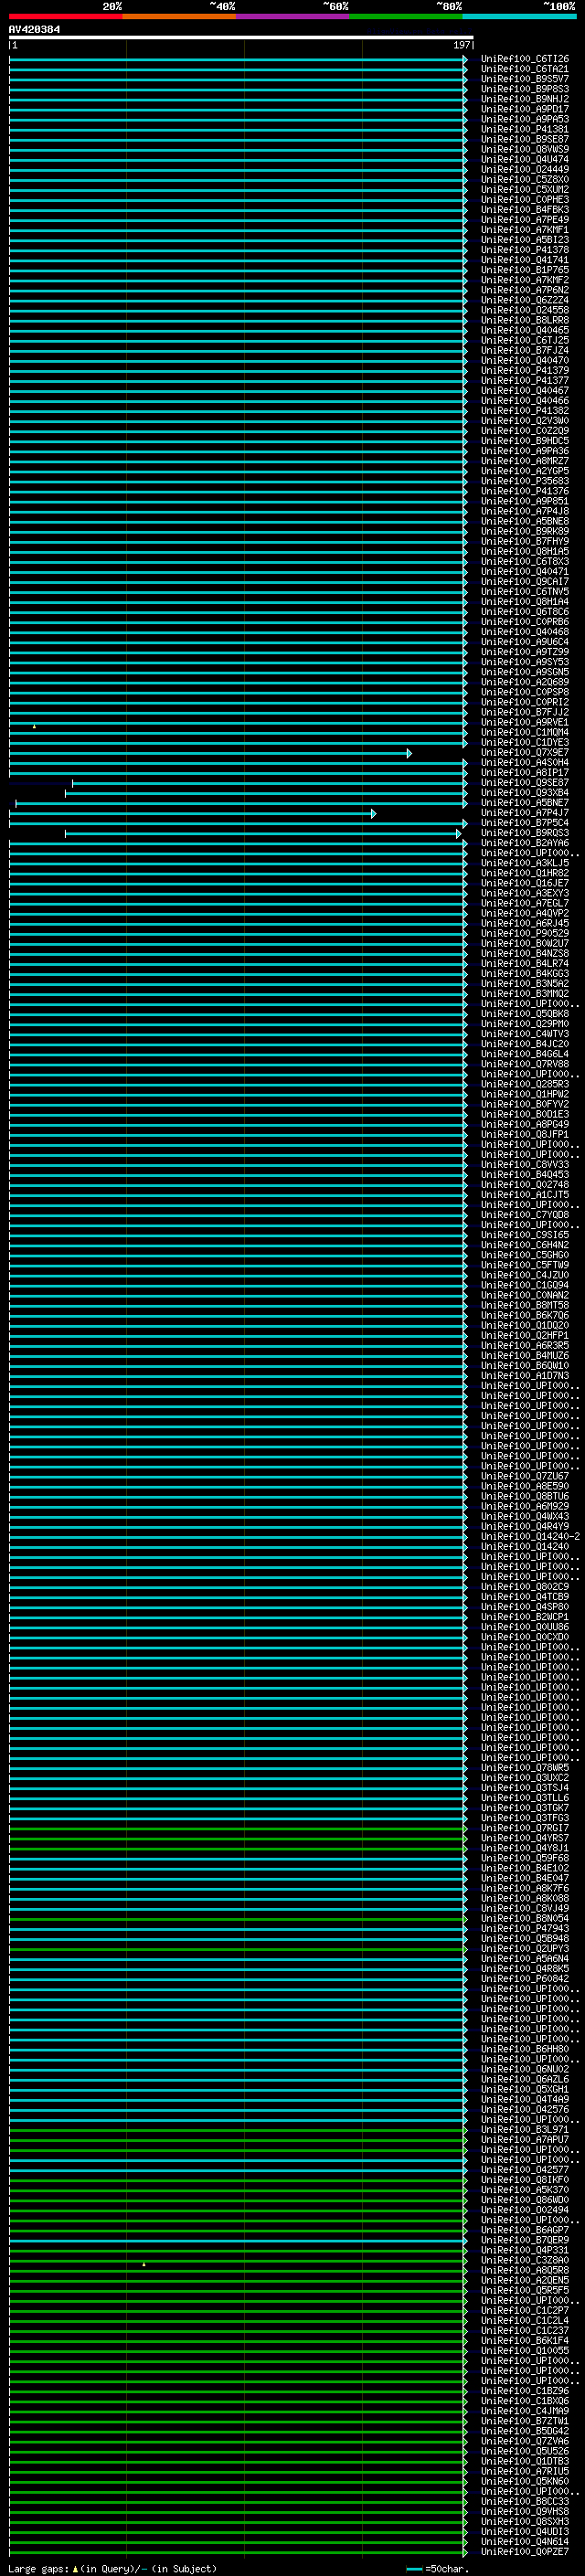The width and height of the screenshot is (585, 2576).
Task: Click hit label UniRef100_C5XUM2
Action: click(x=524, y=189)
